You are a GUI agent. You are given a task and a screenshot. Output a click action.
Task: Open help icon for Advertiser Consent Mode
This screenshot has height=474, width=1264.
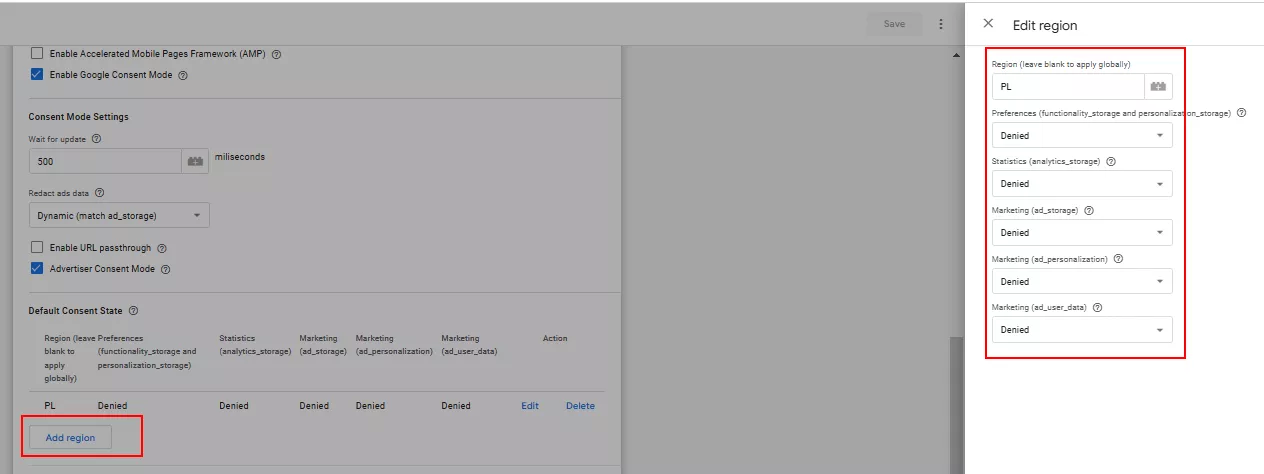tap(166, 269)
